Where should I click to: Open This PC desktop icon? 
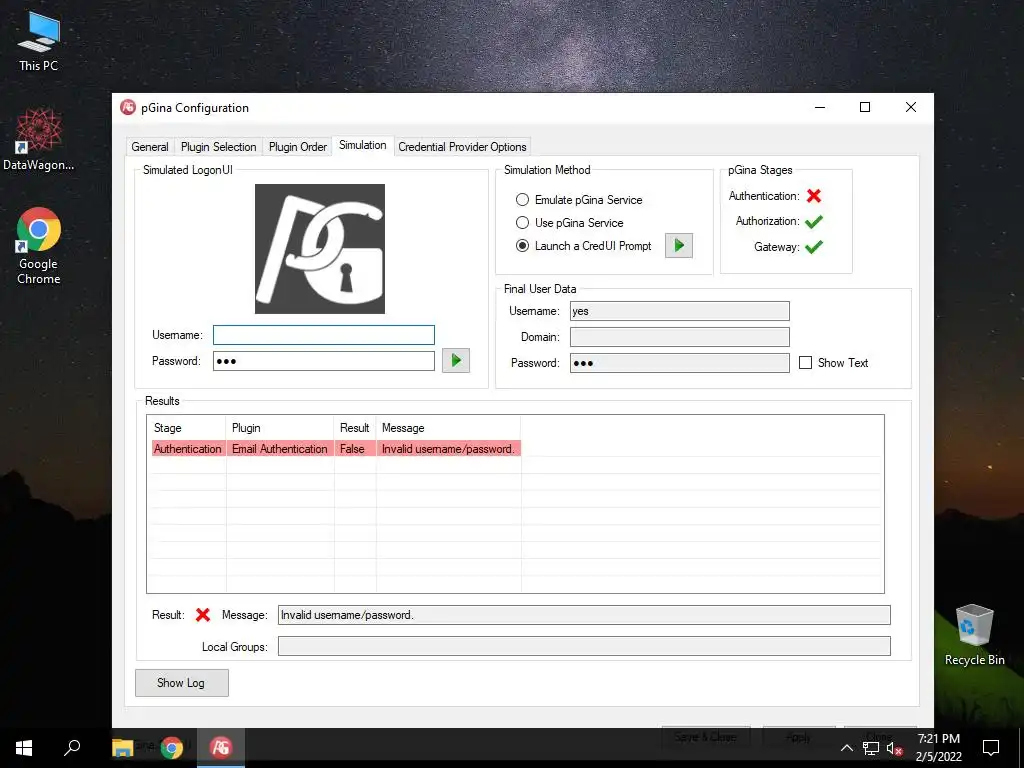click(39, 42)
